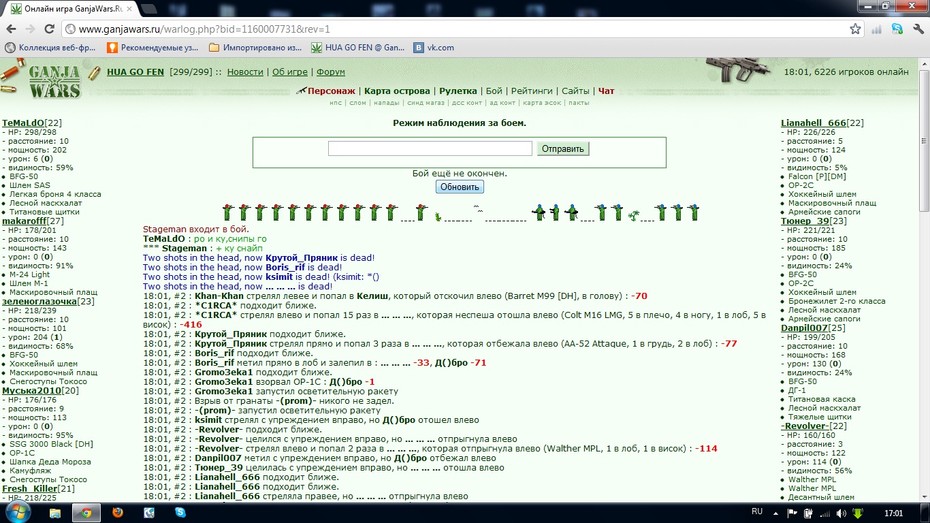
Task: Click Action Center flag tray icon
Action: pos(792,514)
